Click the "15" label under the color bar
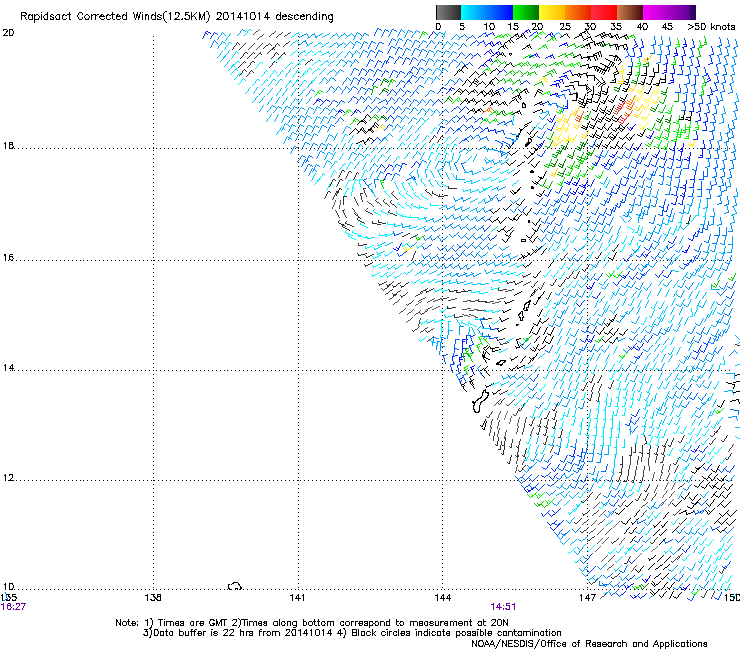740x650 pixels. click(x=513, y=26)
